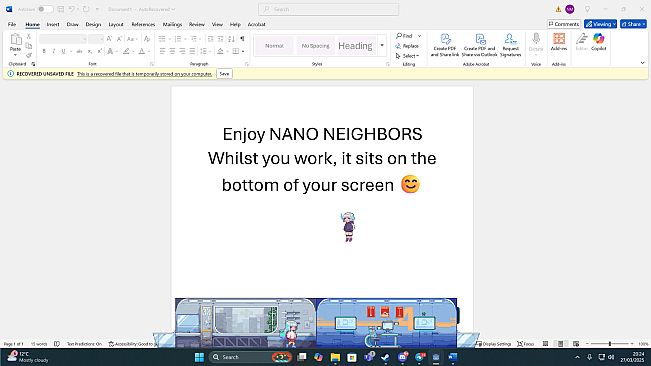The image size is (651, 366).
Task: Switch to the Insert tab
Action: (53, 24)
